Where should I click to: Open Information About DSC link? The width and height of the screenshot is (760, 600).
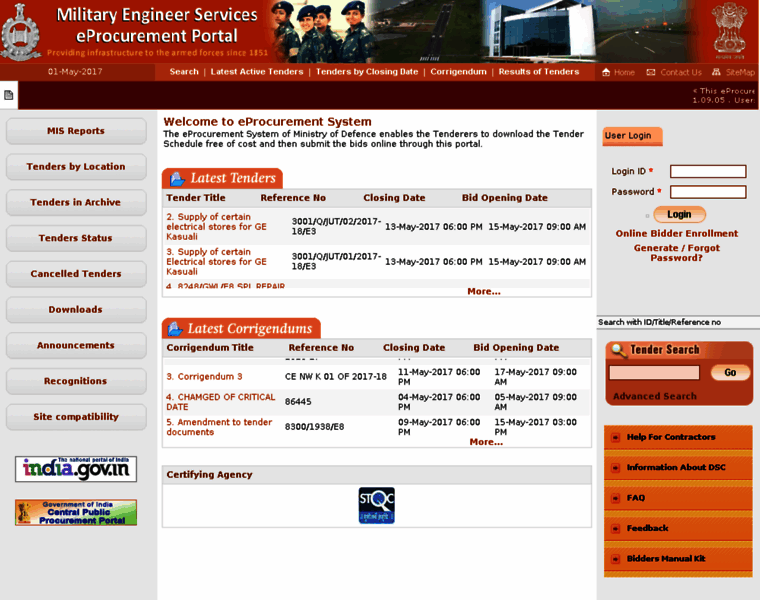point(676,468)
